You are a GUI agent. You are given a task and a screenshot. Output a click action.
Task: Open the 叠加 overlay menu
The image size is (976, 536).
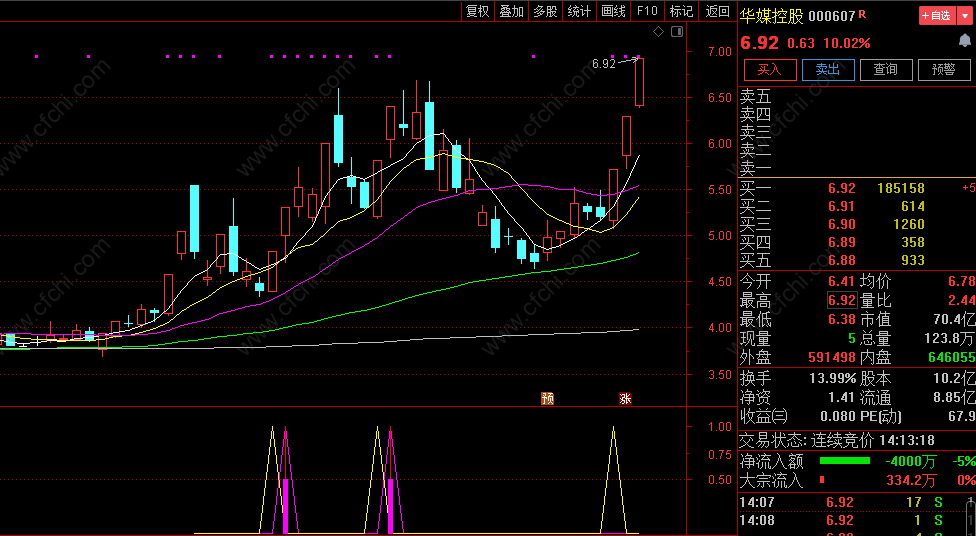click(x=512, y=11)
